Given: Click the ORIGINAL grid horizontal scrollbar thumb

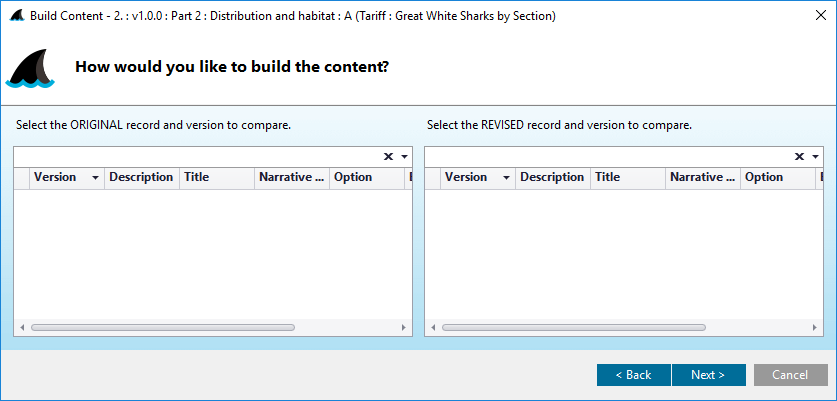Looking at the screenshot, I should pos(163,327).
